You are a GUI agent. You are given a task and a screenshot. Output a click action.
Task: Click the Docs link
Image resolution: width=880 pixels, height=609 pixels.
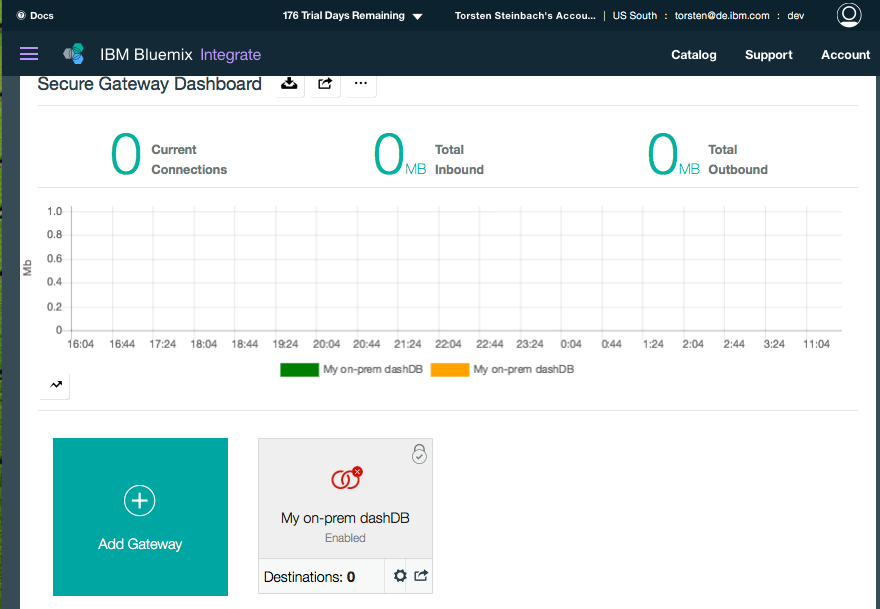[x=42, y=16]
